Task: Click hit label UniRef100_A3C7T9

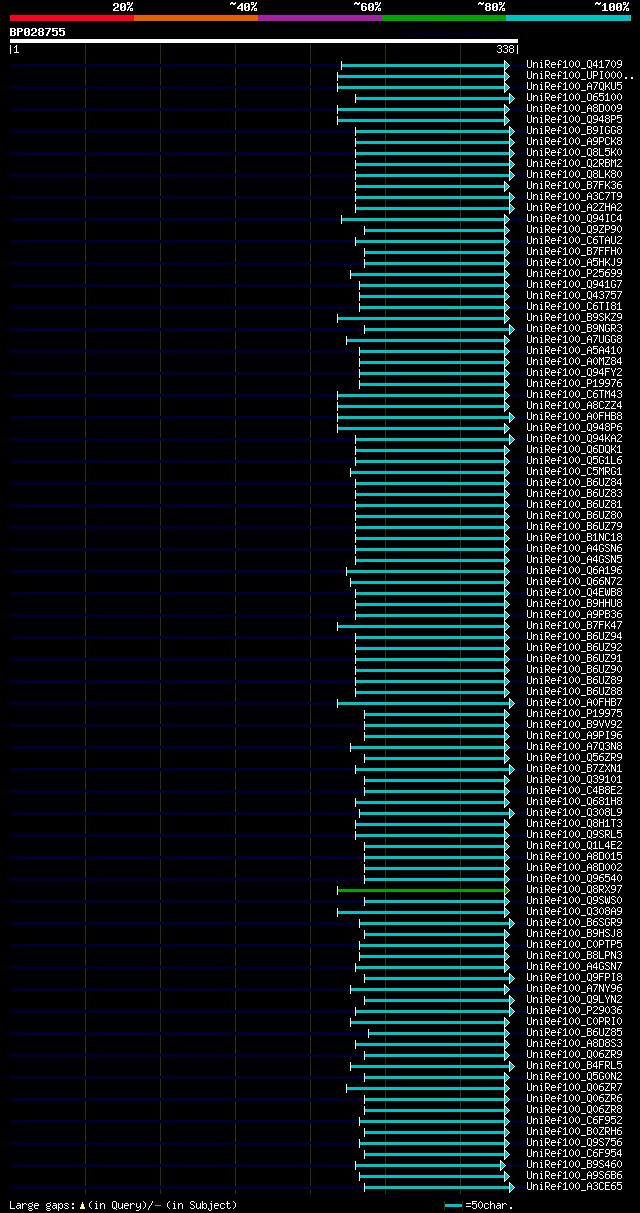Action: [x=574, y=197]
